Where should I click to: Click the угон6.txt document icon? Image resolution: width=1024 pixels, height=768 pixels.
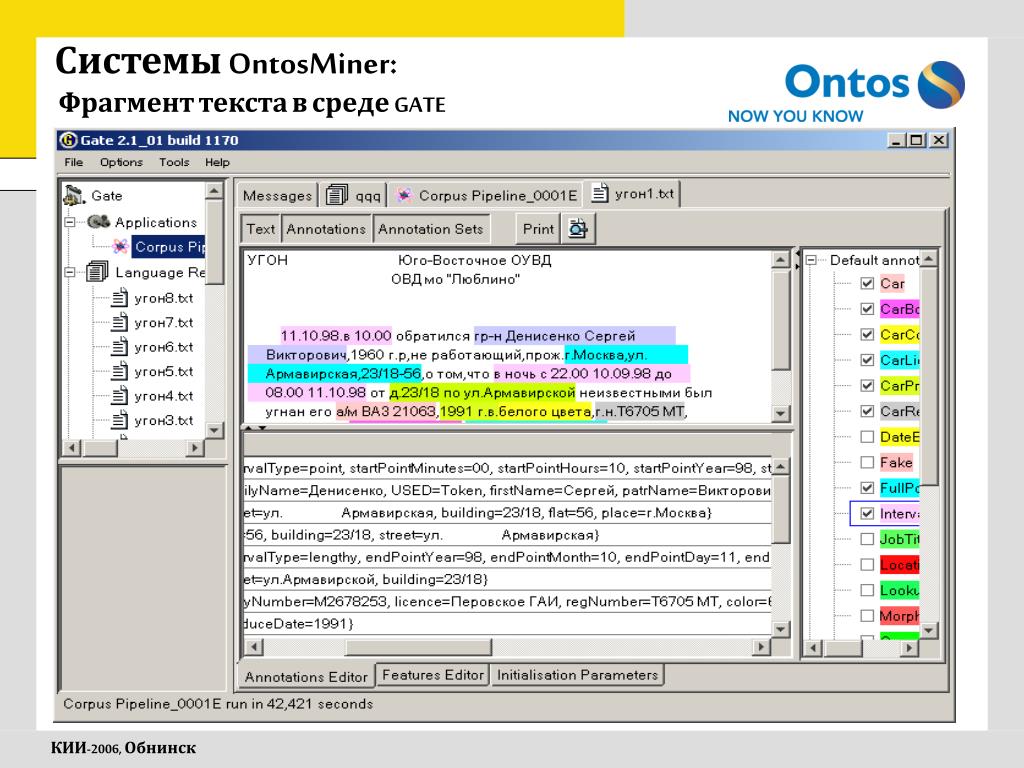[119, 347]
